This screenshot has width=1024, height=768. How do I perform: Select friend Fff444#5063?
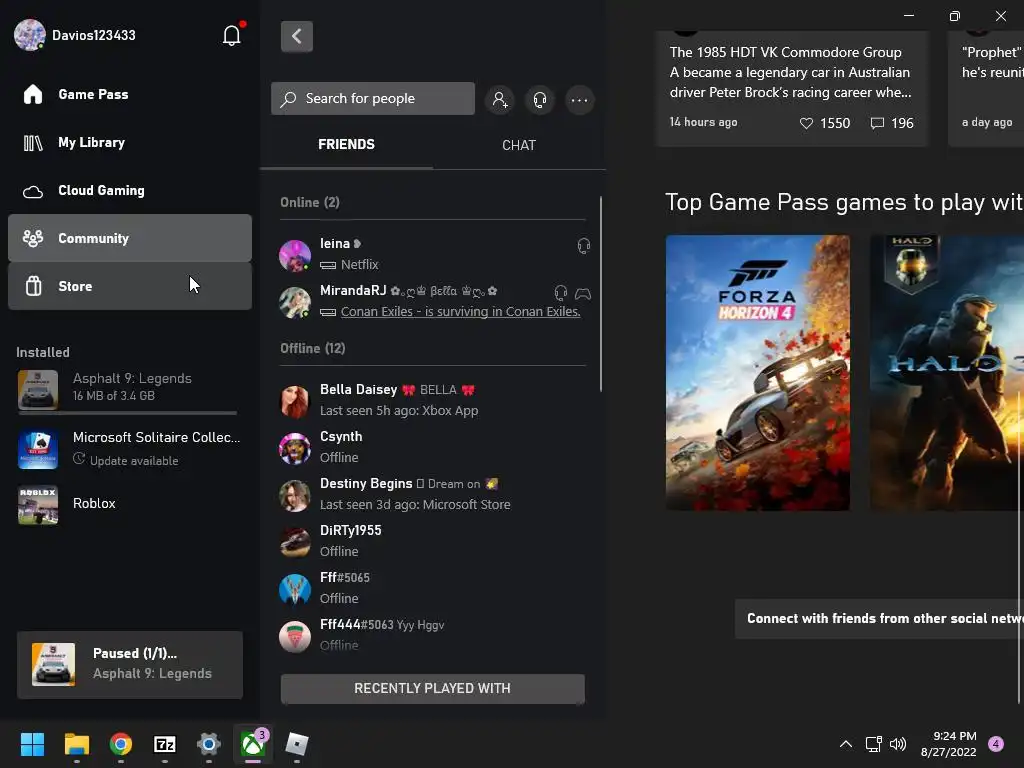[431, 633]
